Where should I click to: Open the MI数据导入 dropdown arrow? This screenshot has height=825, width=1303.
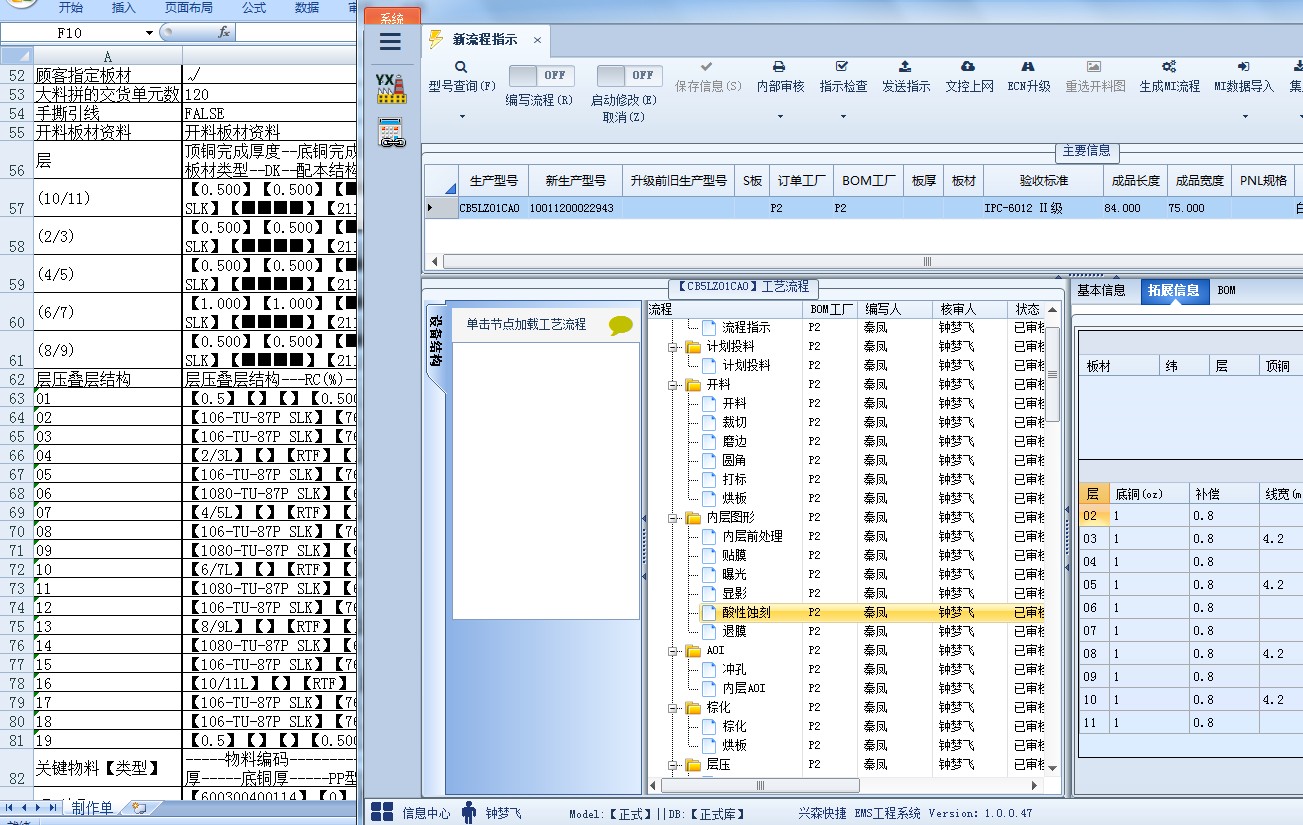click(1243, 117)
